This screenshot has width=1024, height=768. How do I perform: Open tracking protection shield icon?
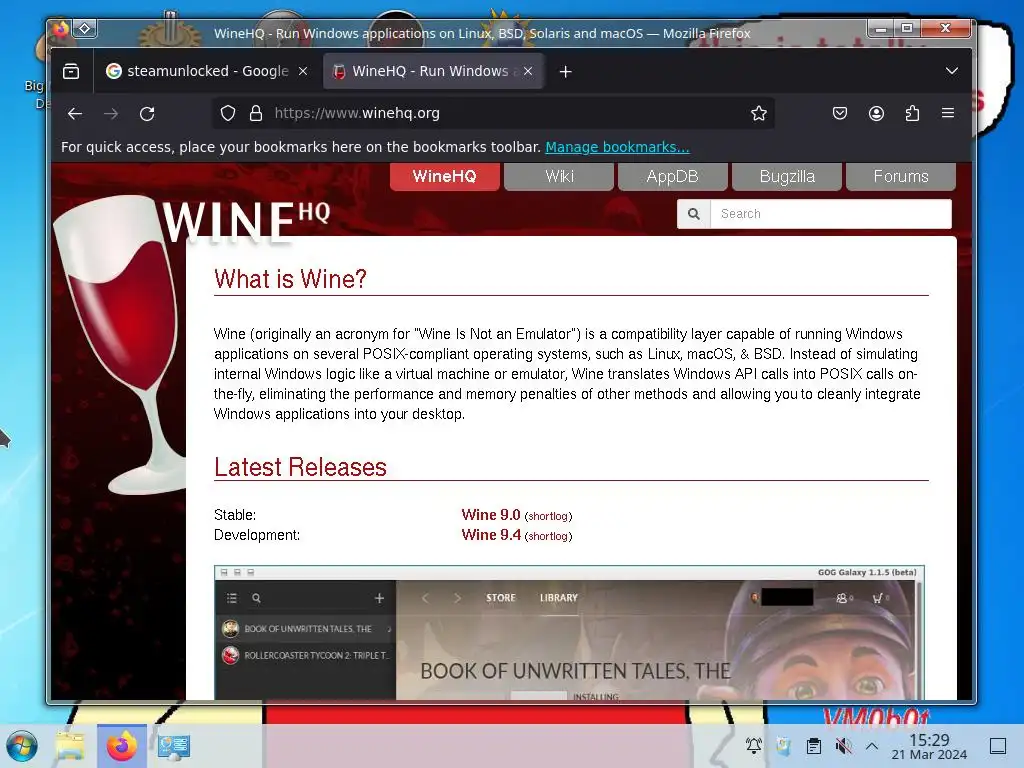click(227, 113)
